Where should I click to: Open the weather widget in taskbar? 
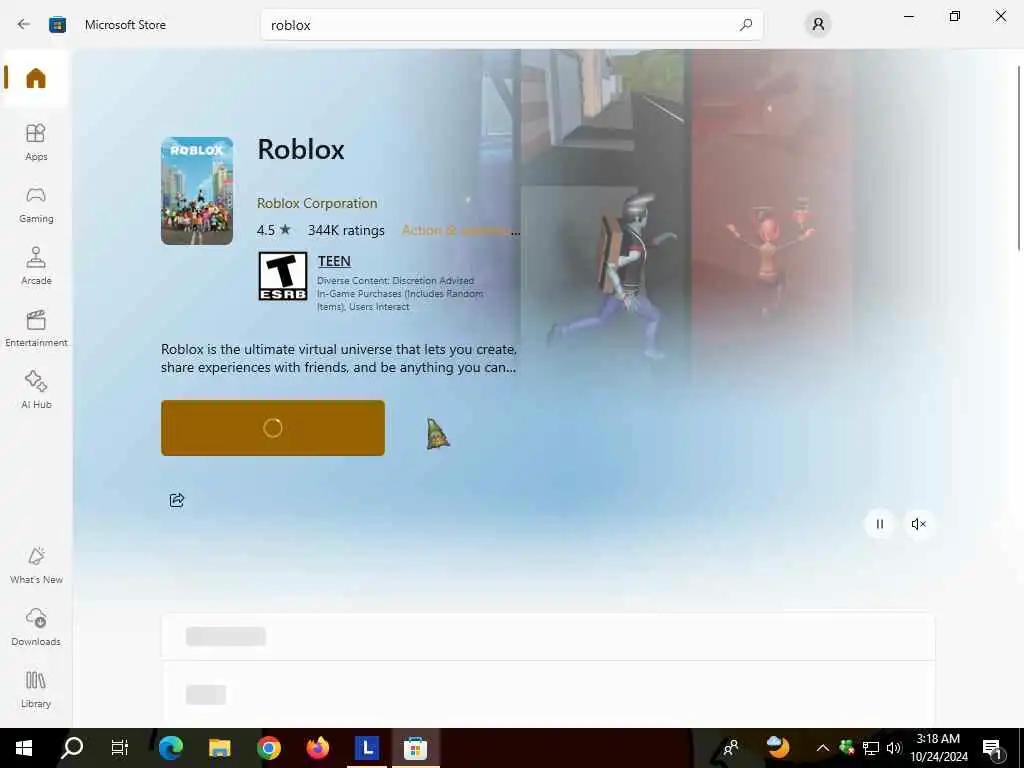click(x=778, y=746)
